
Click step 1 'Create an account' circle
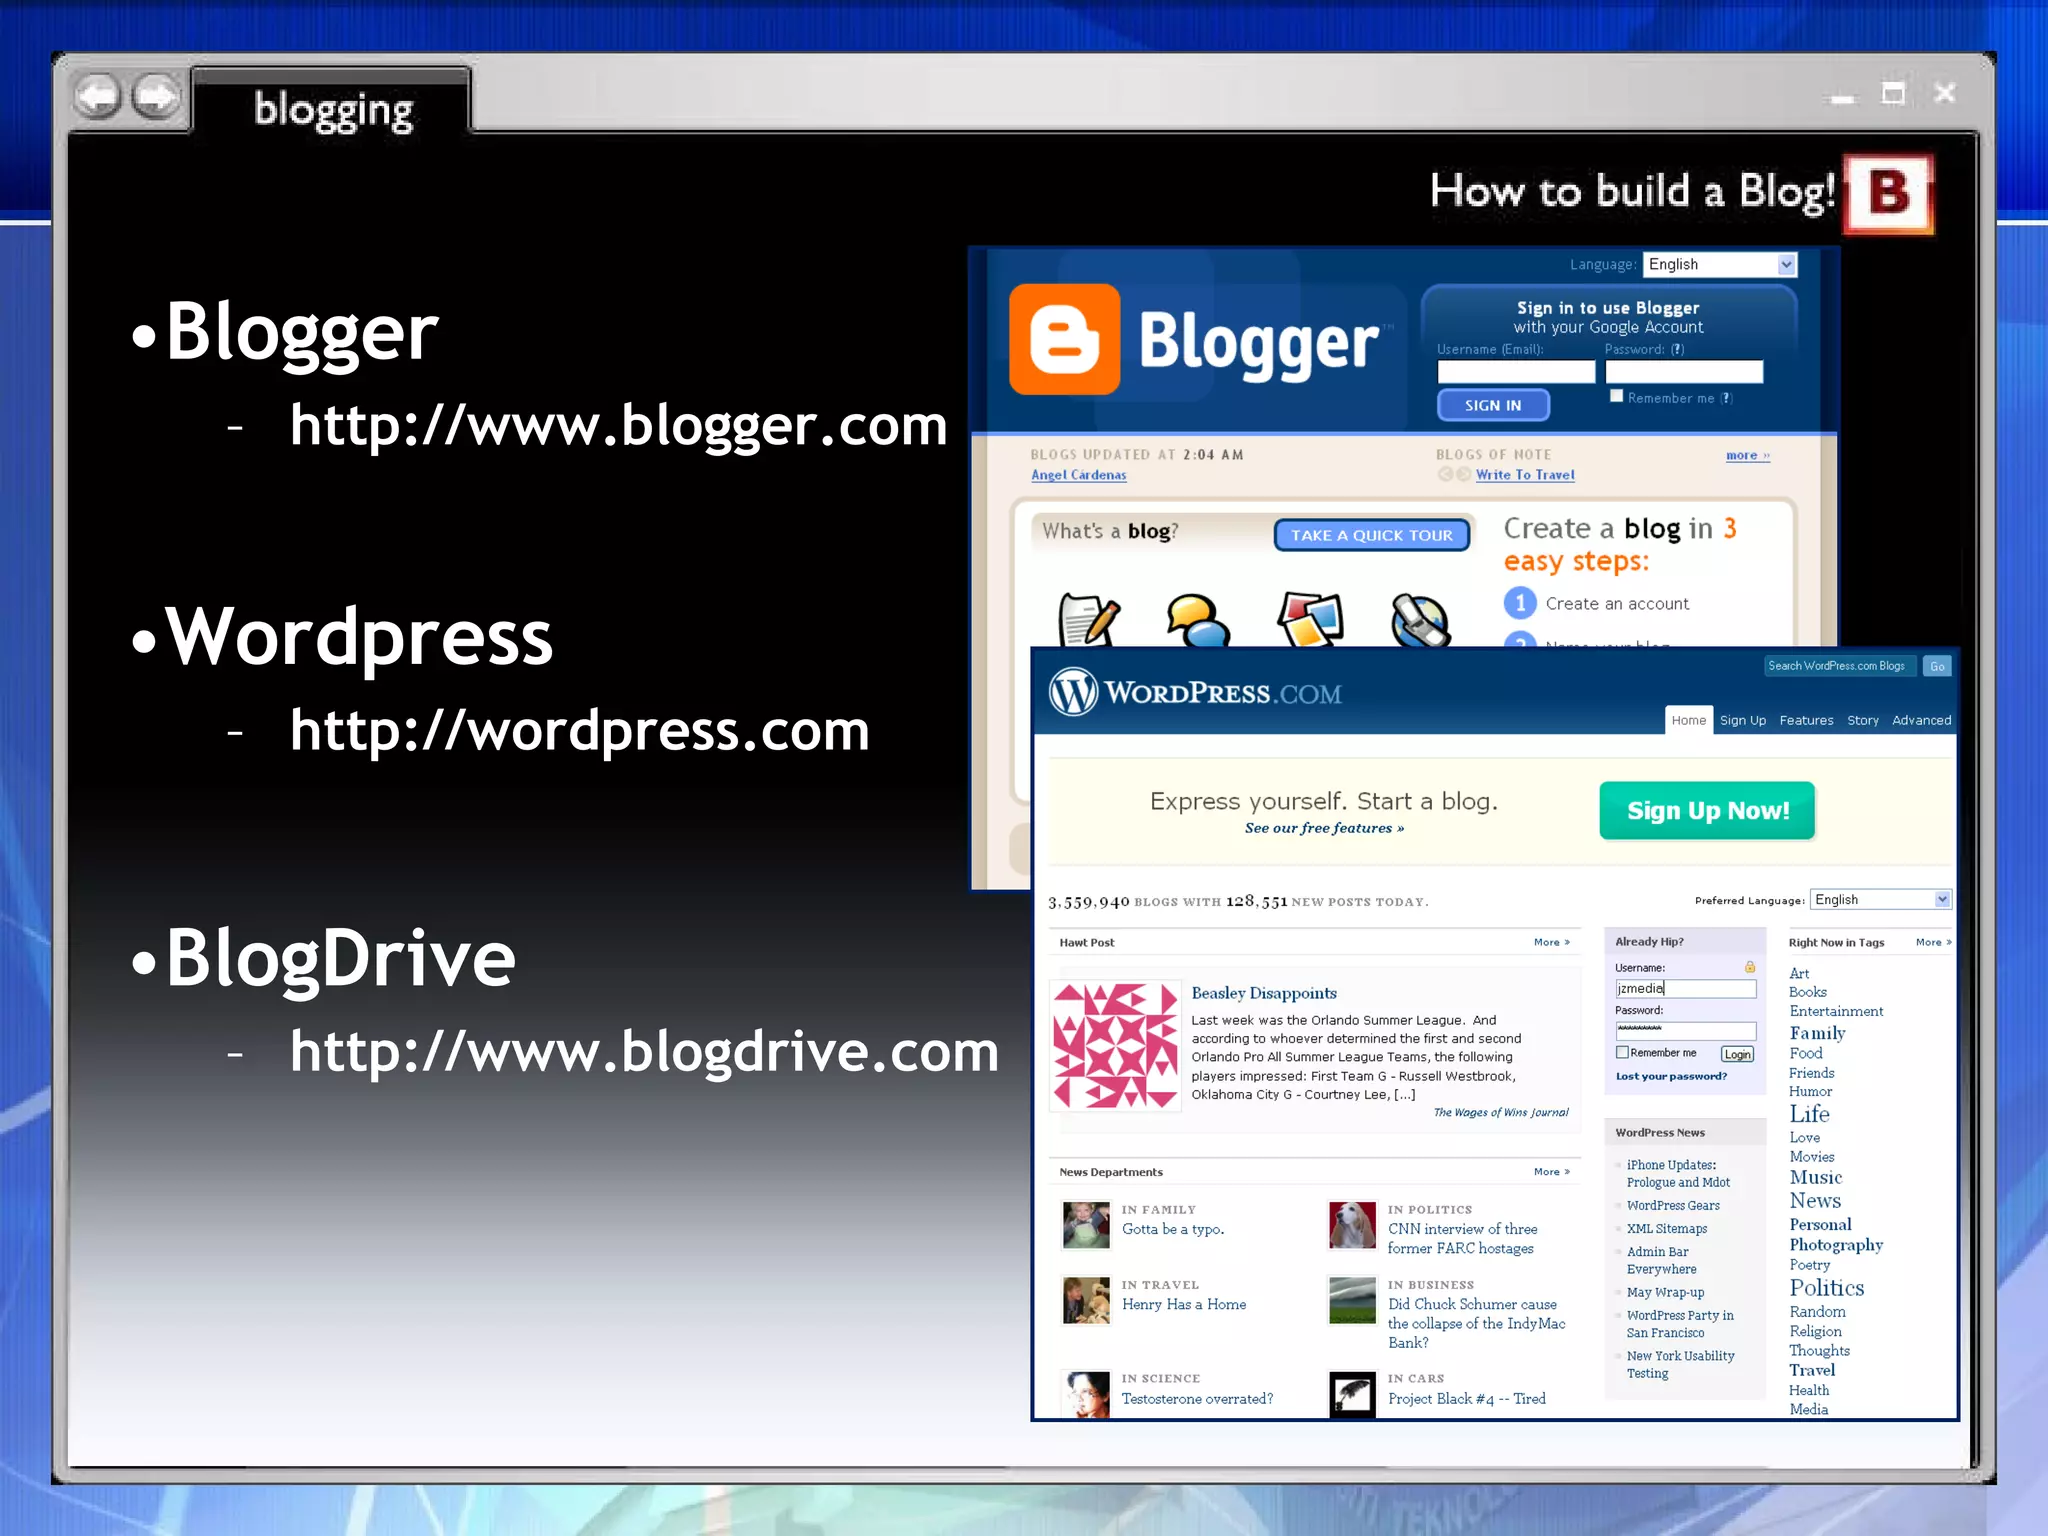(x=1520, y=603)
